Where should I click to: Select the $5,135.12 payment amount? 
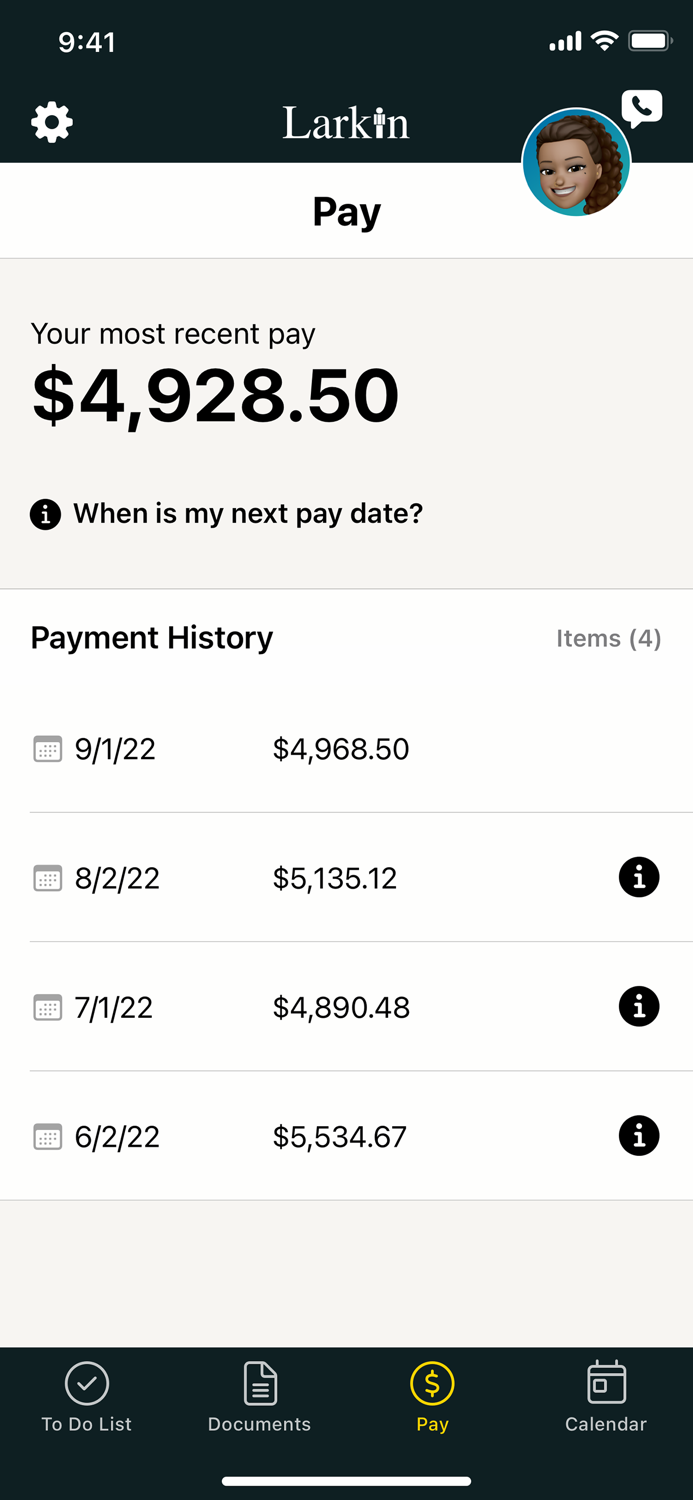point(335,878)
